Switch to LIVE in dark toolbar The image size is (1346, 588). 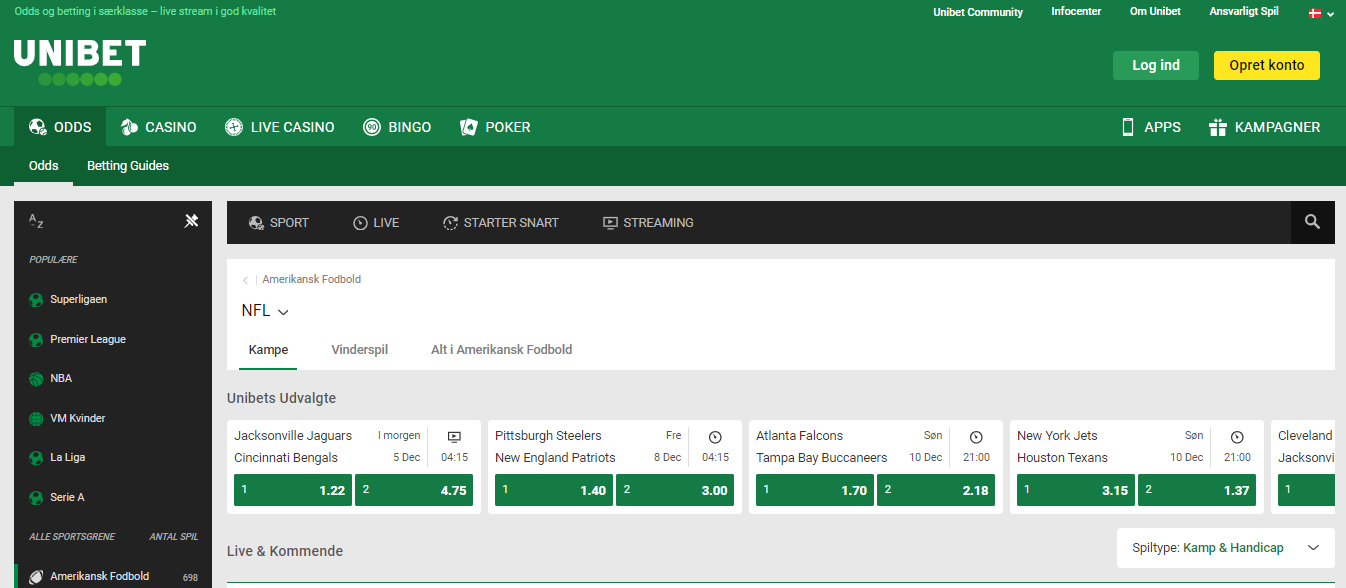click(376, 222)
